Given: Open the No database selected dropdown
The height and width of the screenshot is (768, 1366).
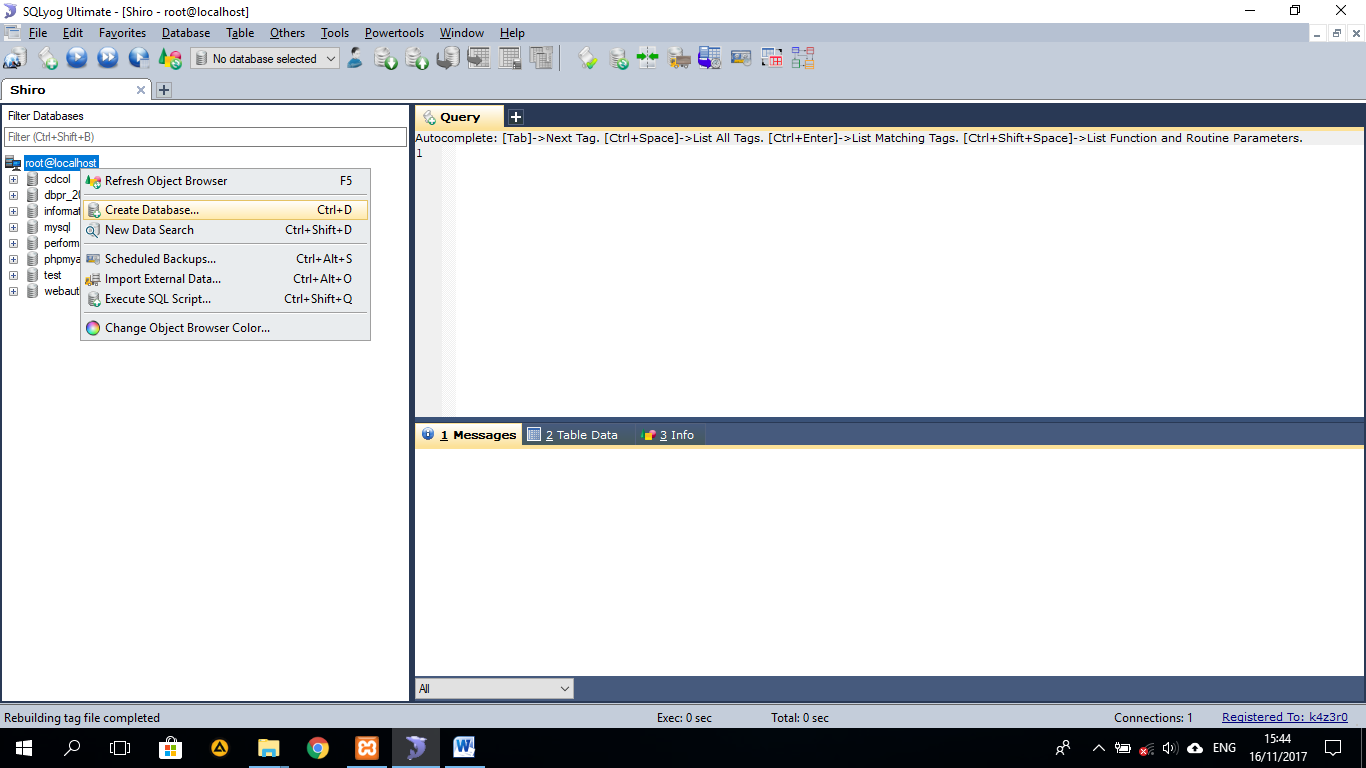Looking at the screenshot, I should [x=265, y=59].
